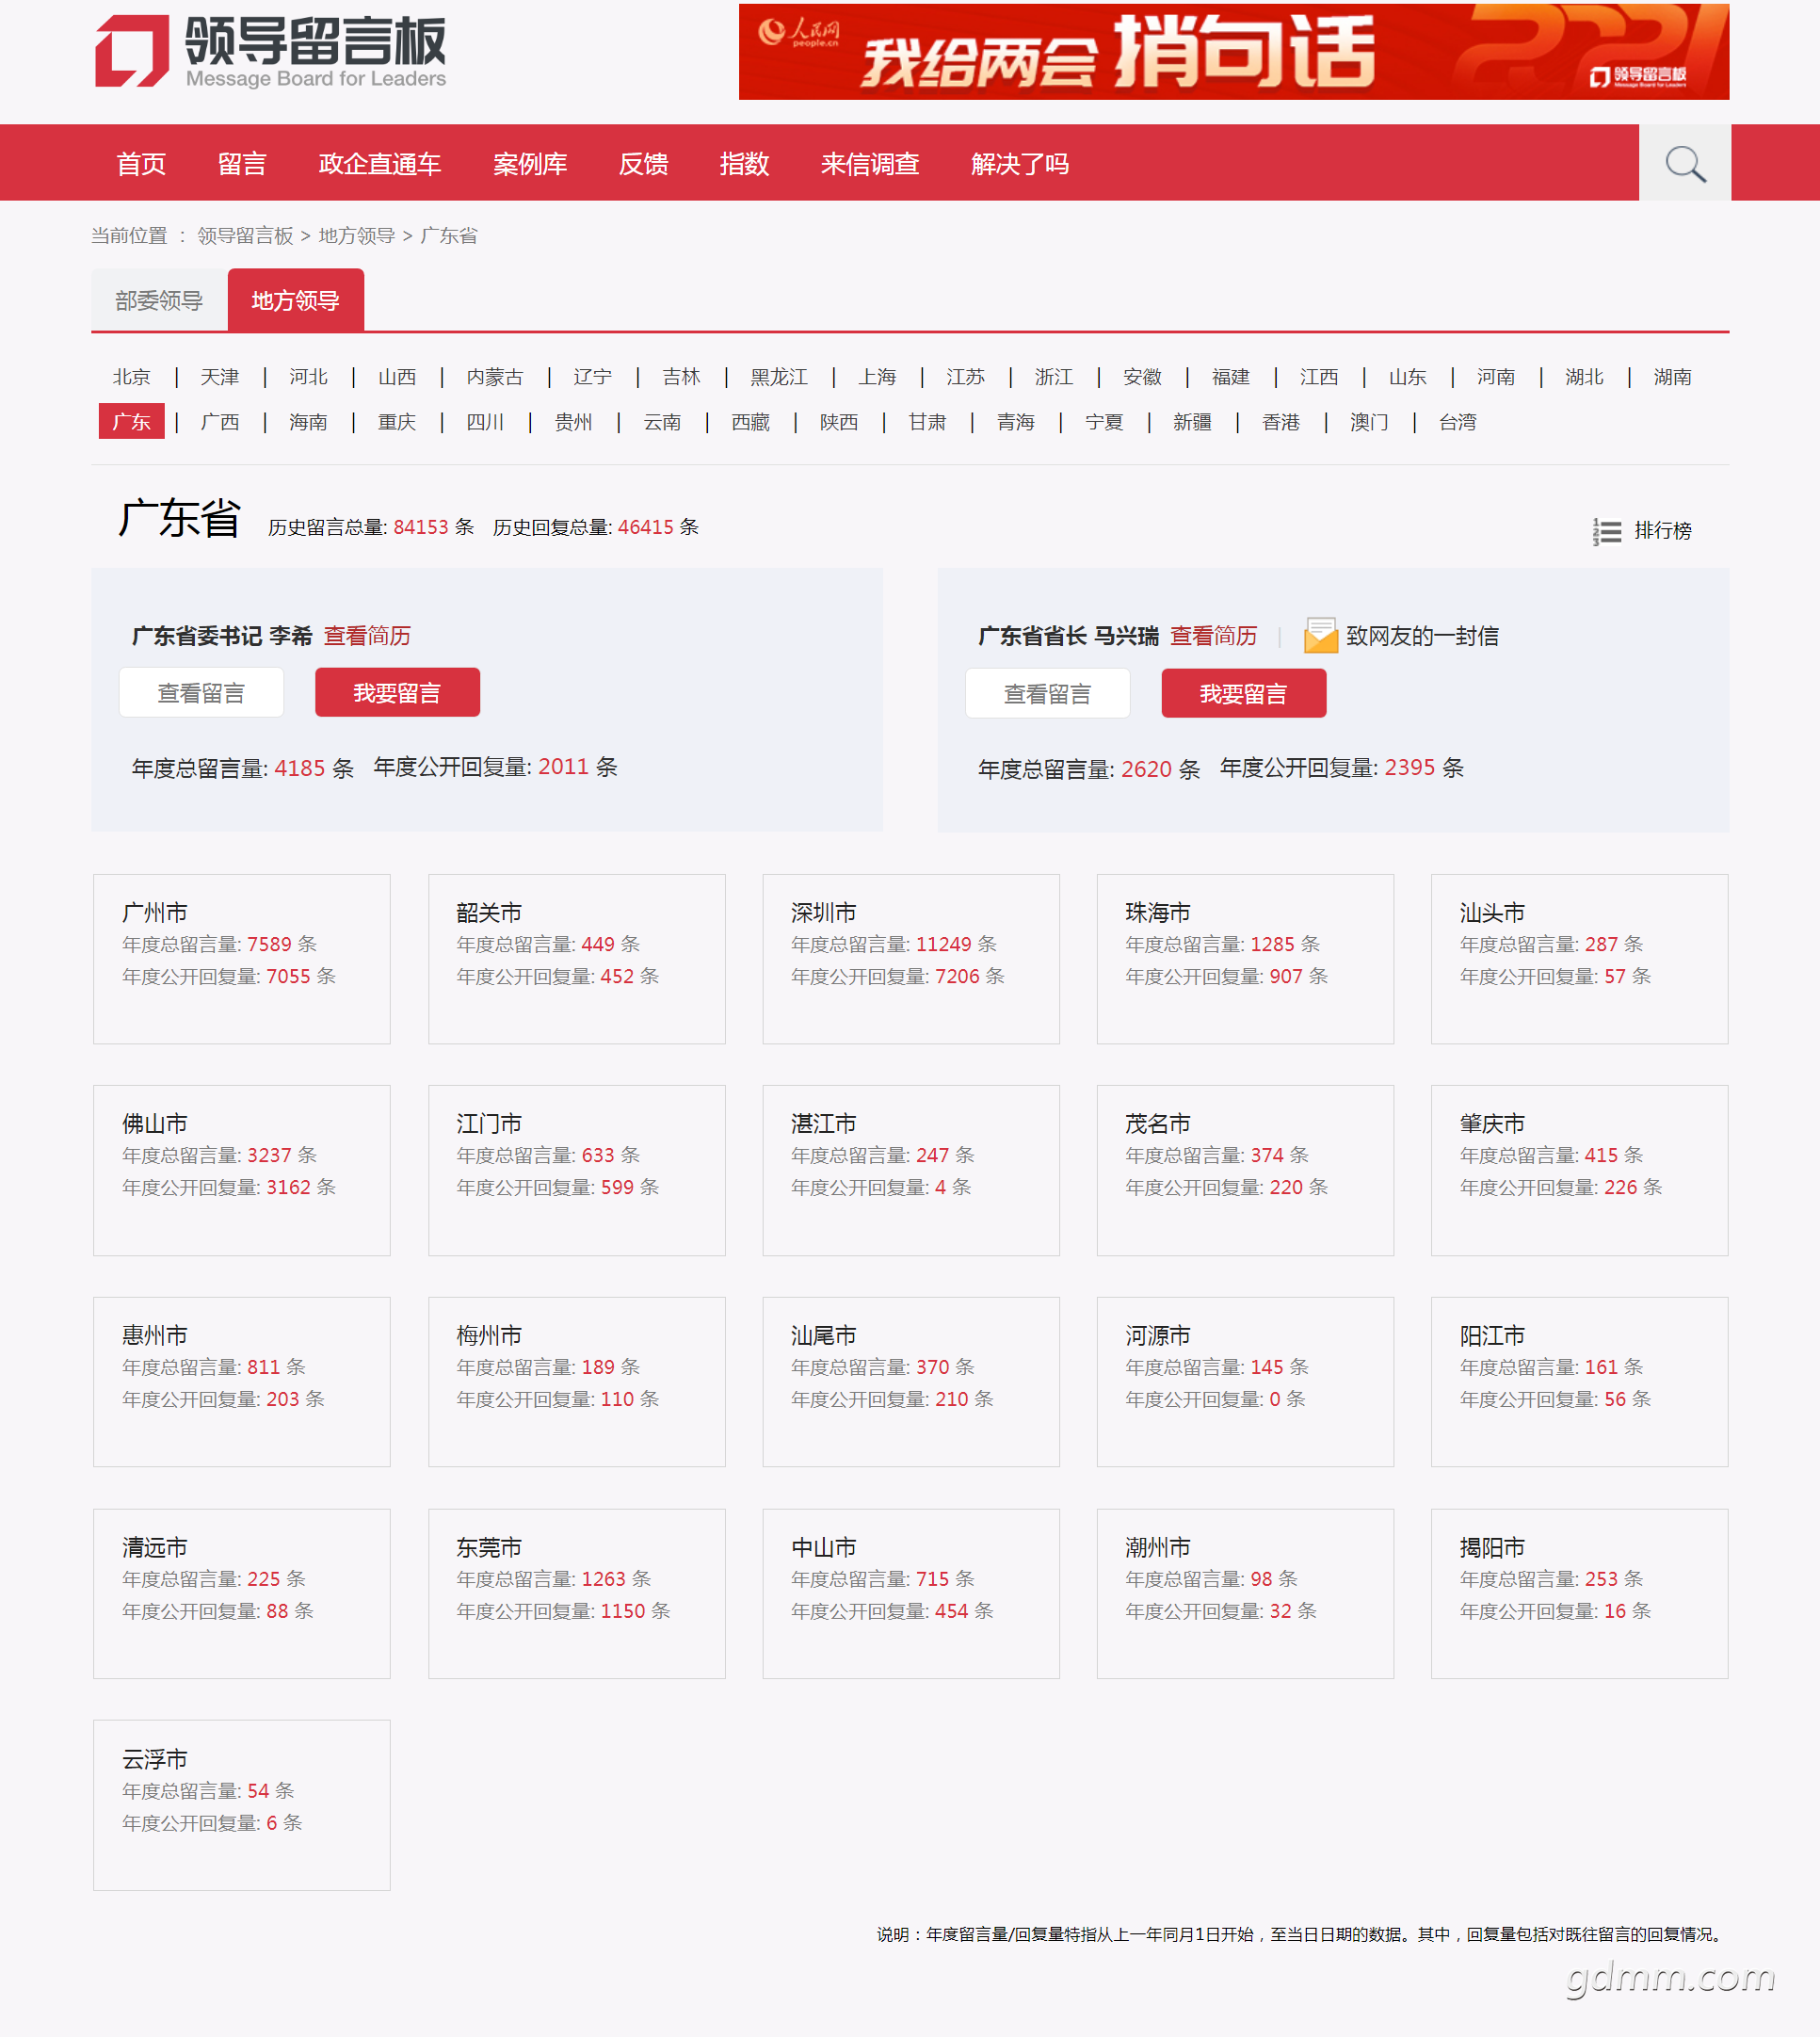Open the 梅州市 city card
This screenshot has height=2037, width=1820.
(577, 1382)
